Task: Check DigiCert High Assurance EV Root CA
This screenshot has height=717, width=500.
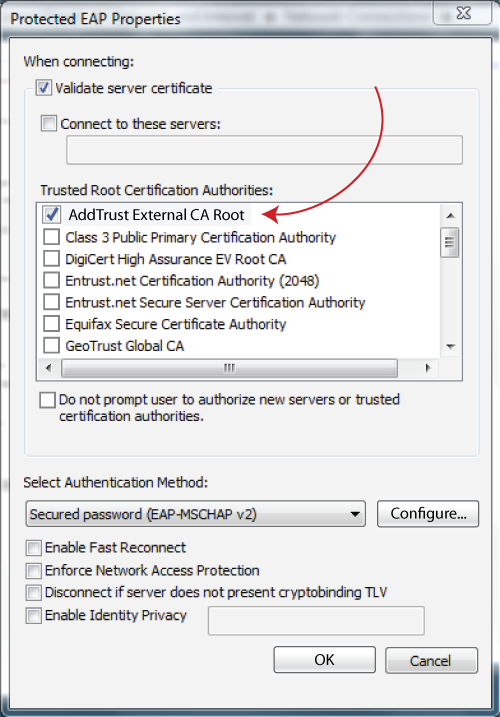Action: coord(51,258)
